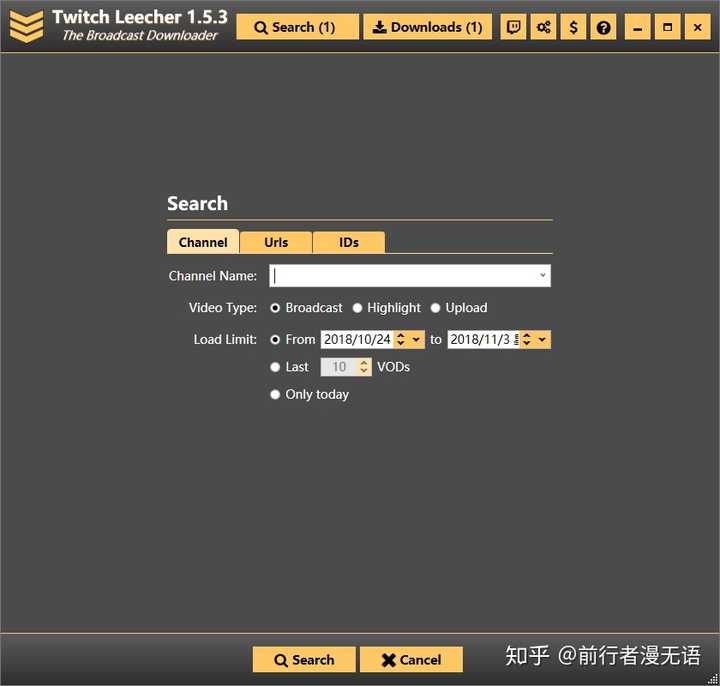
Task: Open the Search (1) view in top bar
Action: (x=297, y=27)
